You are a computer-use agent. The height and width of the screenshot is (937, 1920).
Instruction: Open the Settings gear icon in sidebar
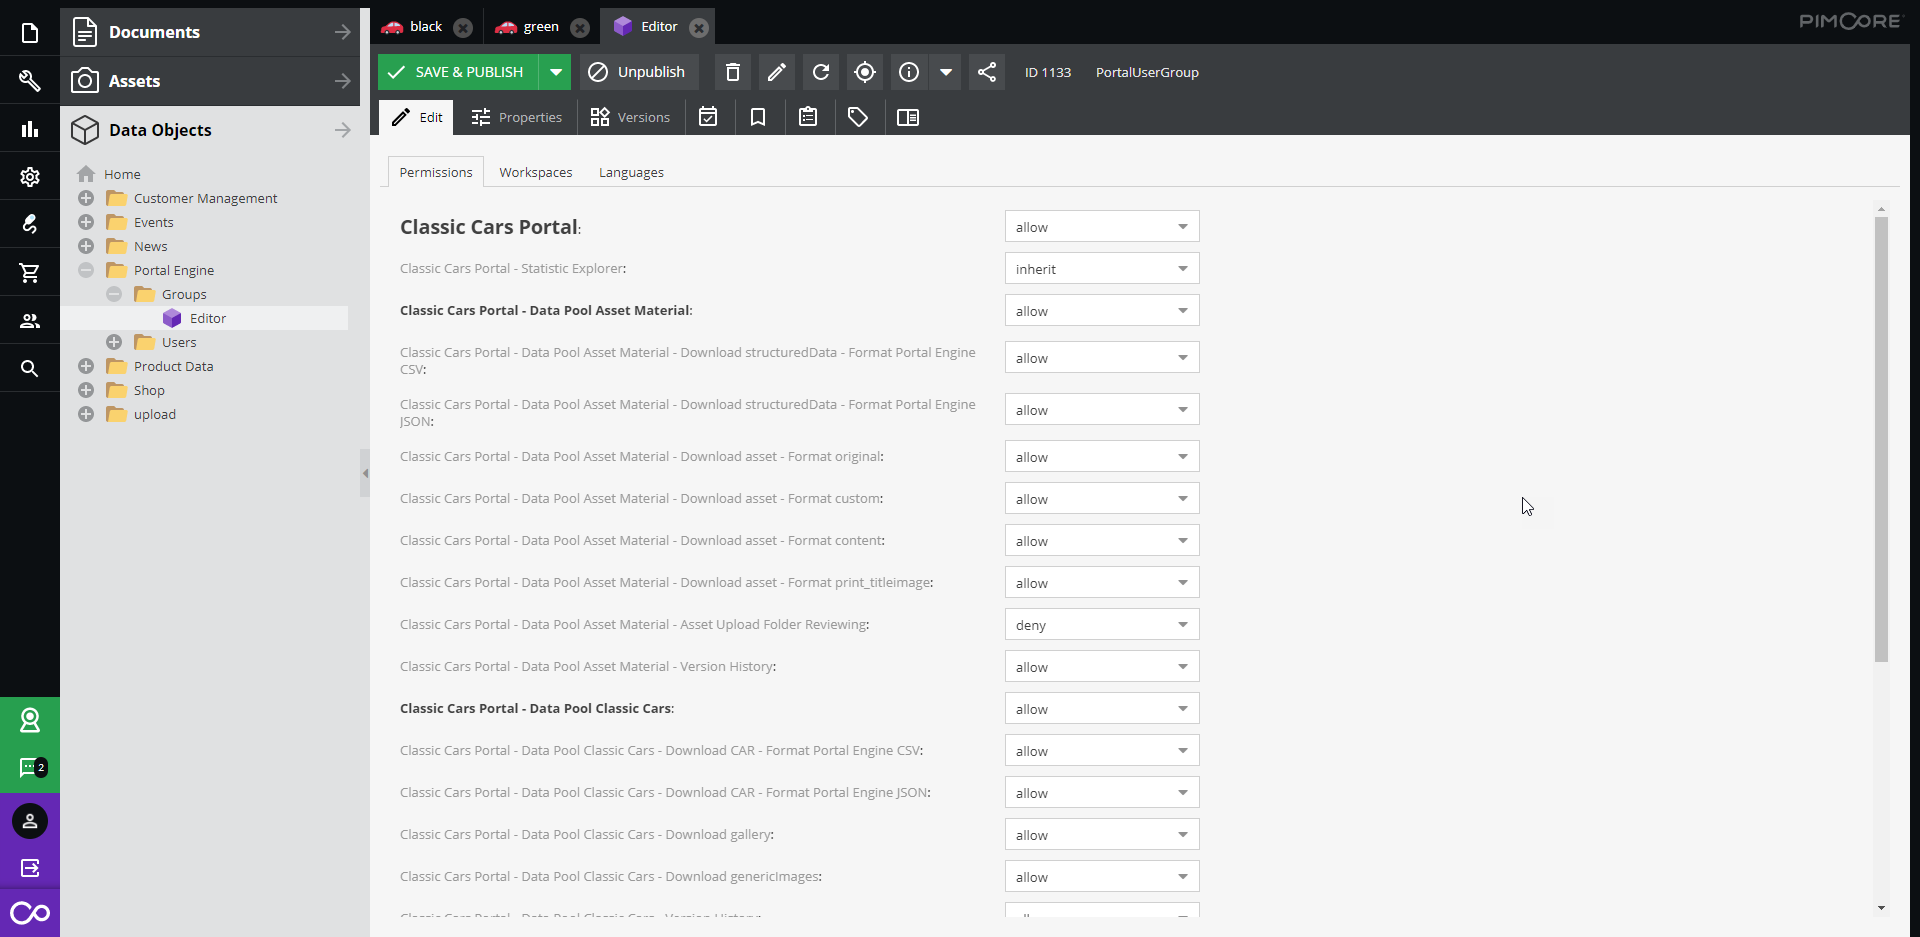tap(30, 177)
